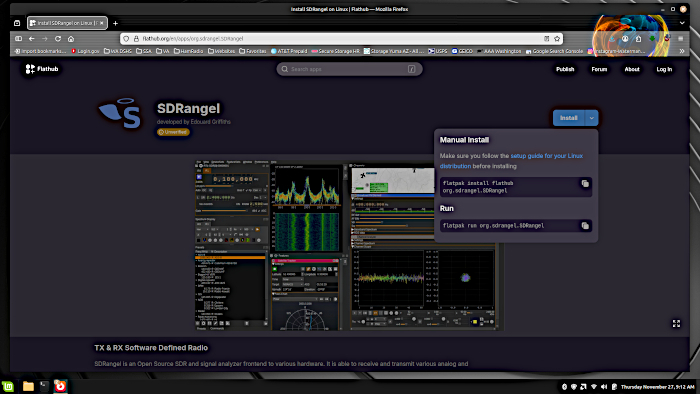Click the SDRangel app logo

120,113
